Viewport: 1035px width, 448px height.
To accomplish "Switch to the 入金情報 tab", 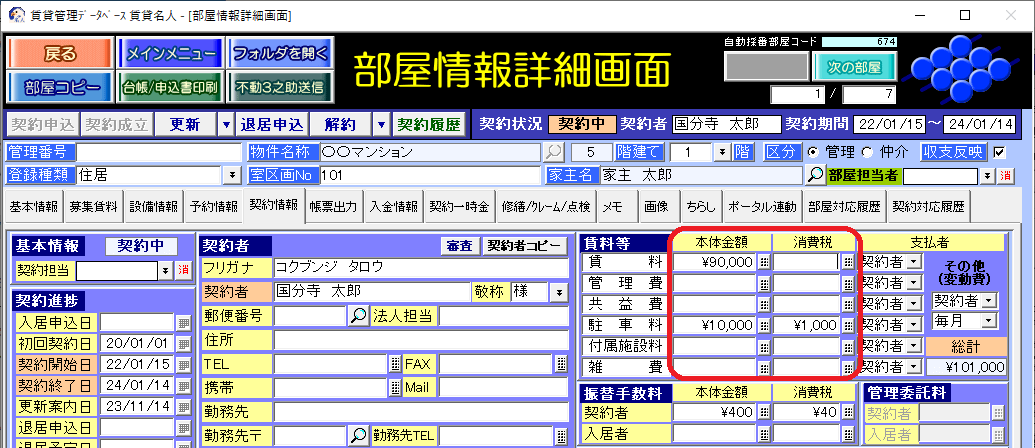I will click(393, 207).
